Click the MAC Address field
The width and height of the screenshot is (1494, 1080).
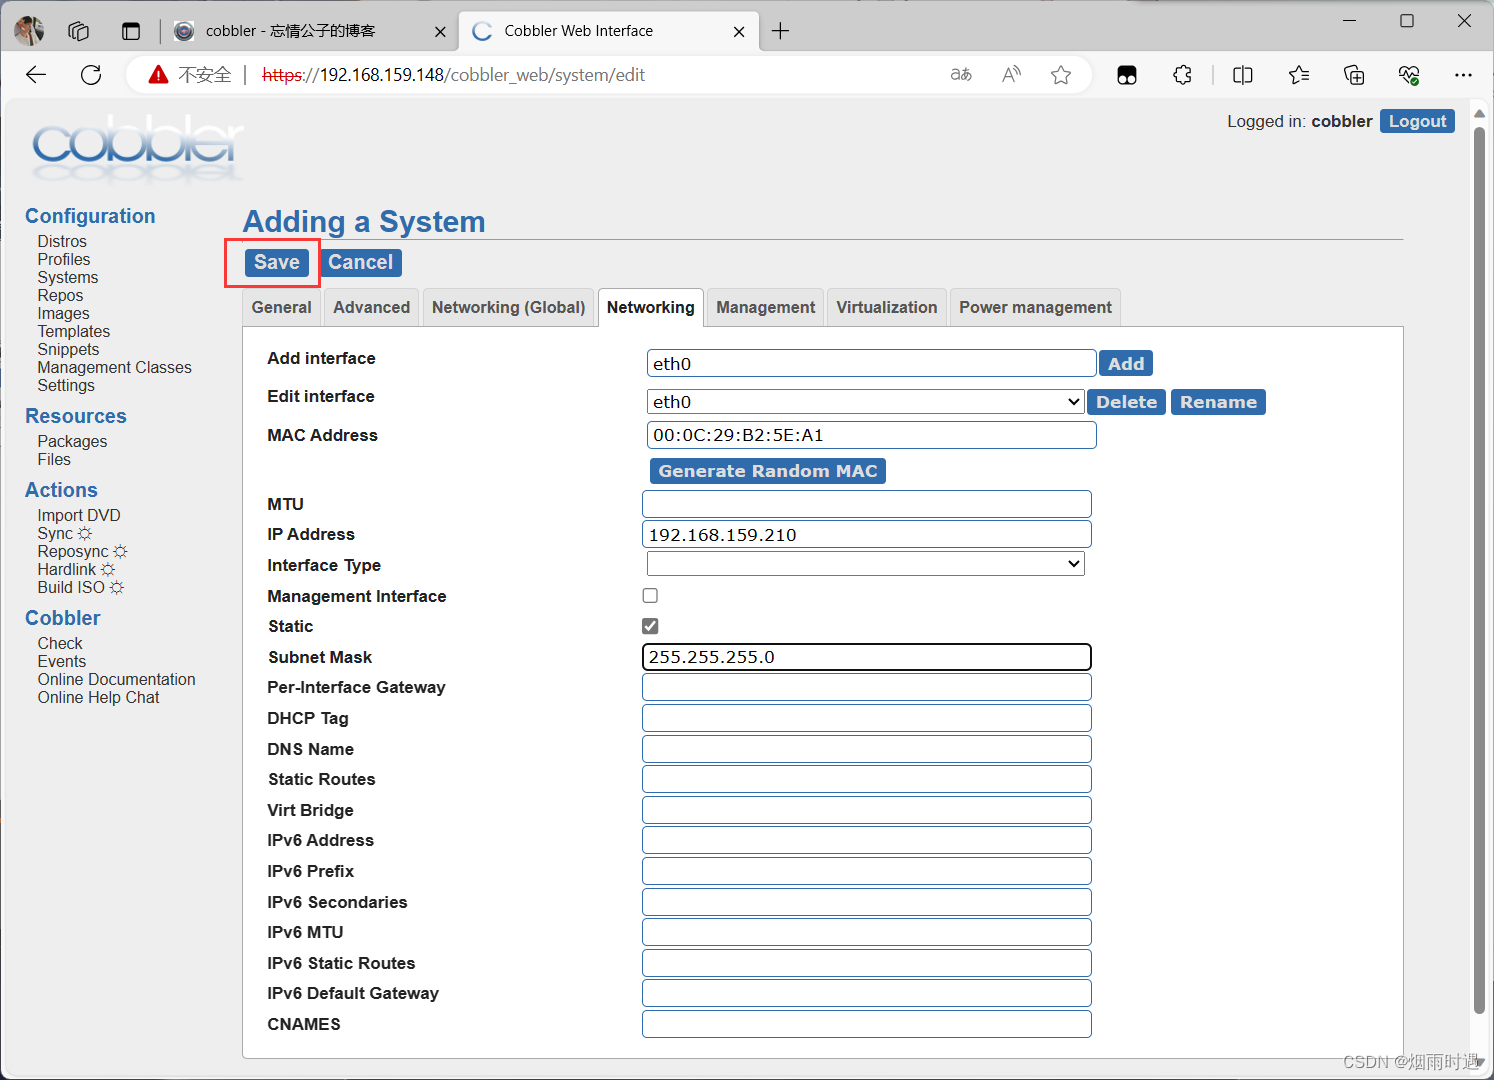[871, 435]
